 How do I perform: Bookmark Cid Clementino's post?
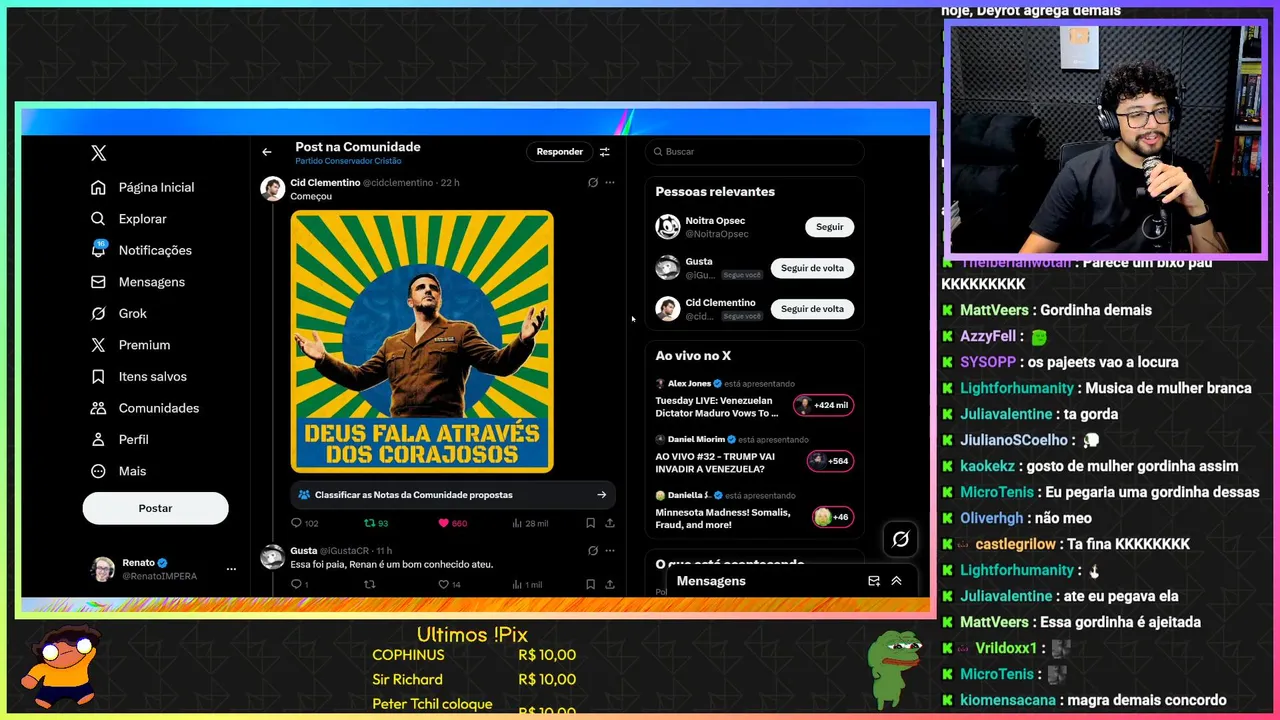coord(591,523)
